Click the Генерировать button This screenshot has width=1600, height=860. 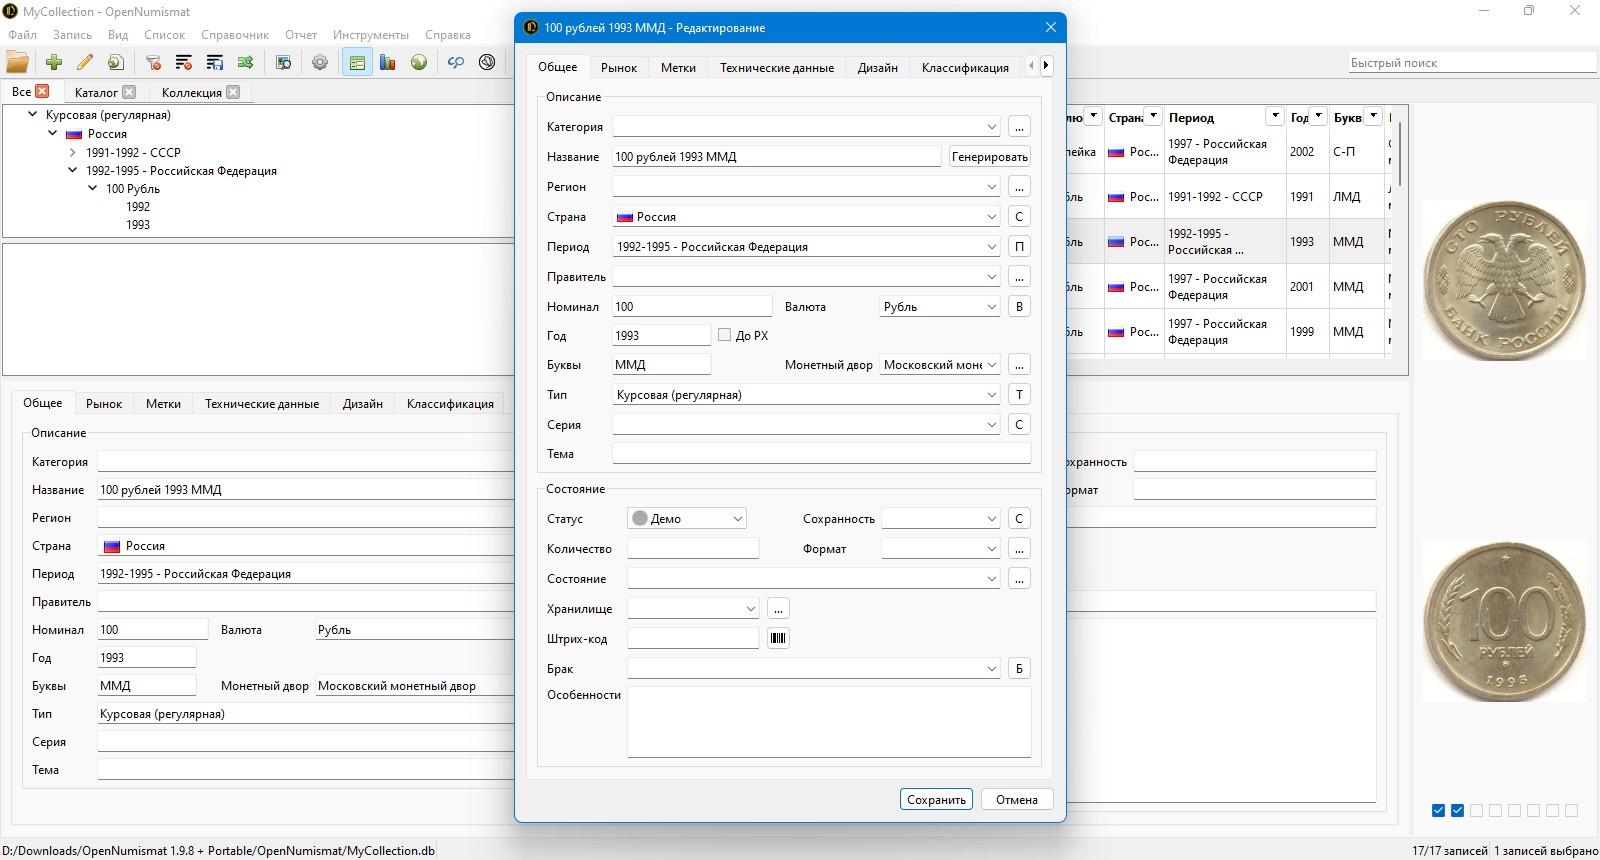pos(989,156)
